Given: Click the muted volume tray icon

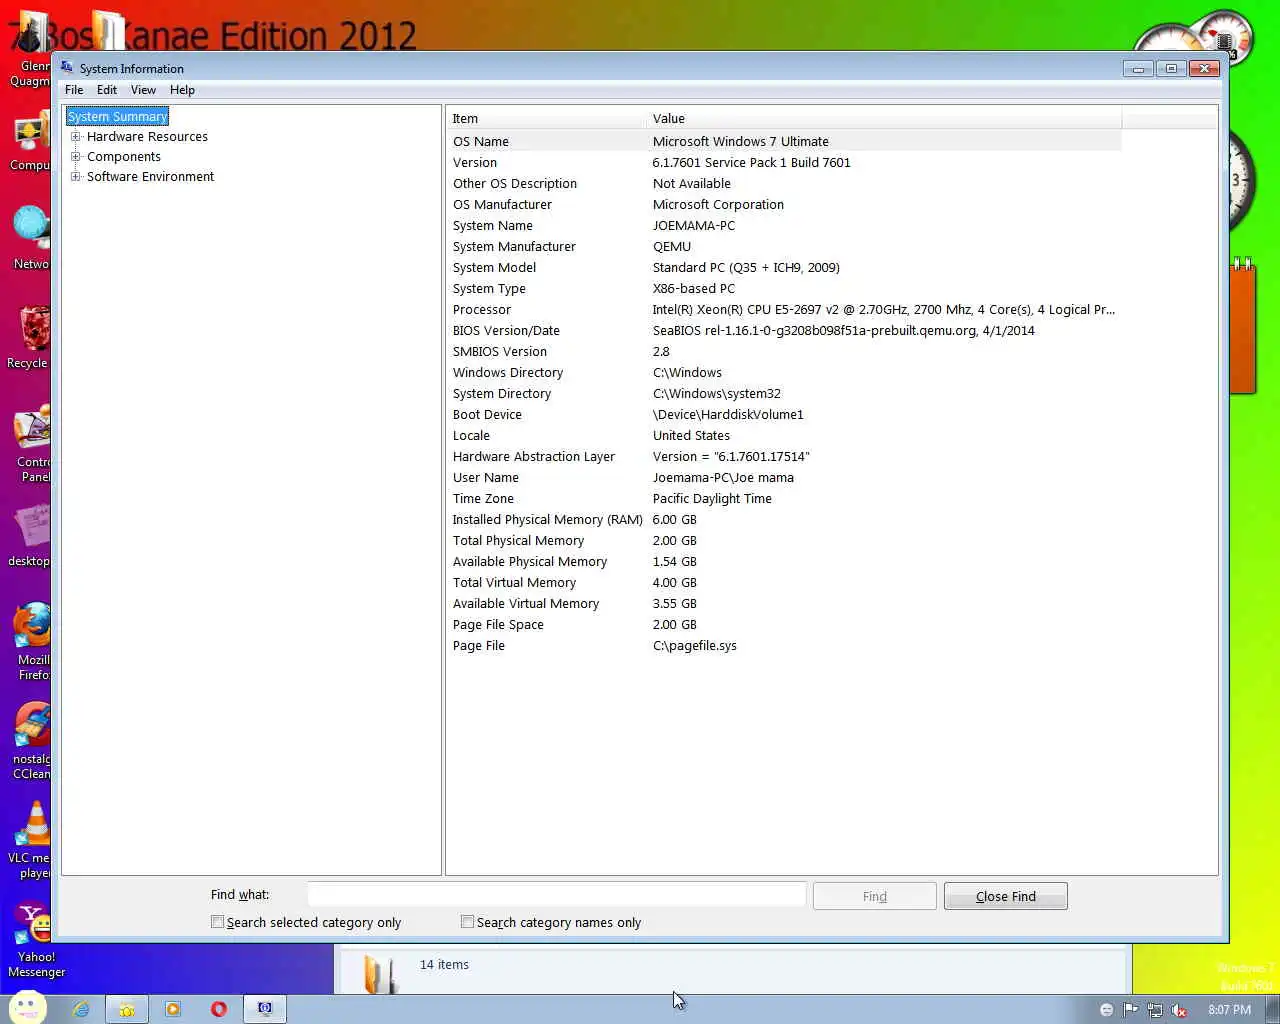Looking at the screenshot, I should (x=1179, y=1010).
